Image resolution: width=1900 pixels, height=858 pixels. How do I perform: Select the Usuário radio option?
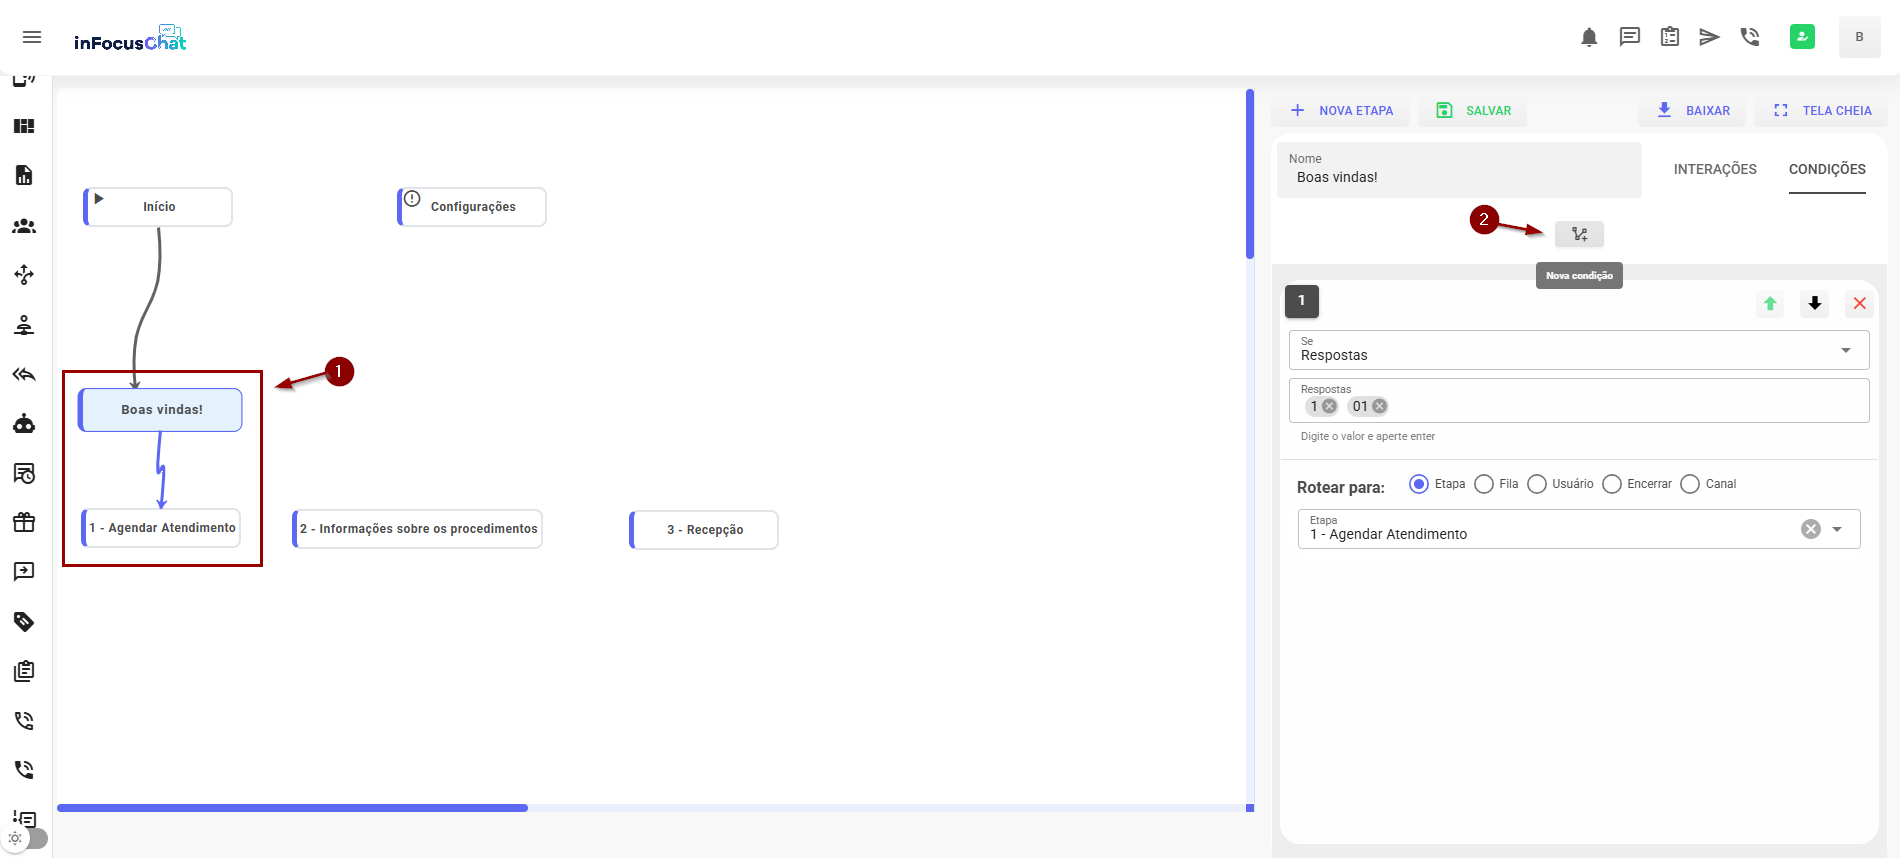[1537, 484]
